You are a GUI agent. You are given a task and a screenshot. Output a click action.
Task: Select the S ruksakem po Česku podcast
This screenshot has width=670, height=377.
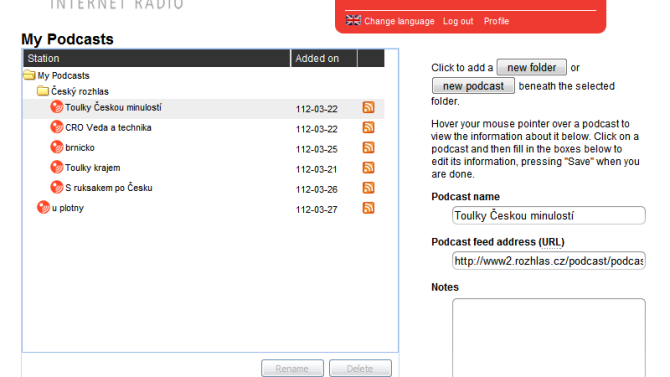point(109,188)
